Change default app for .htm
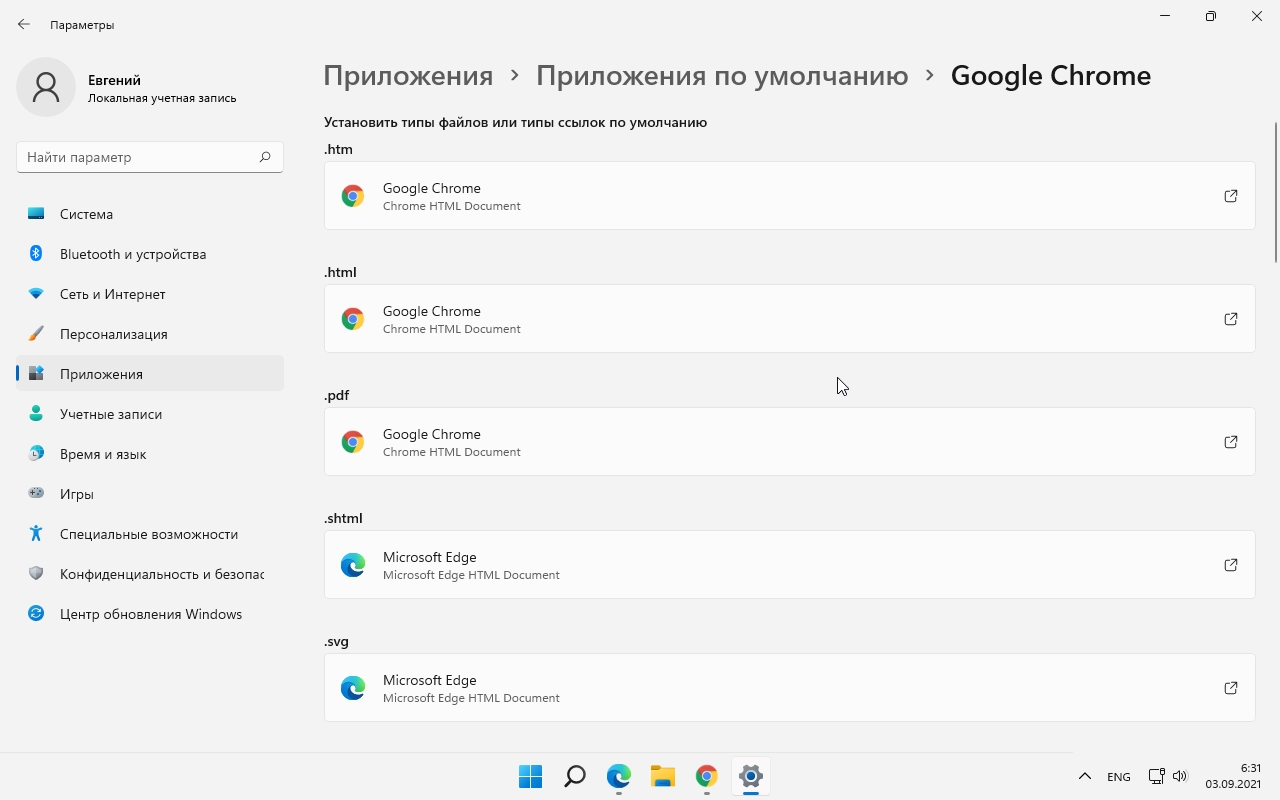 (789, 196)
